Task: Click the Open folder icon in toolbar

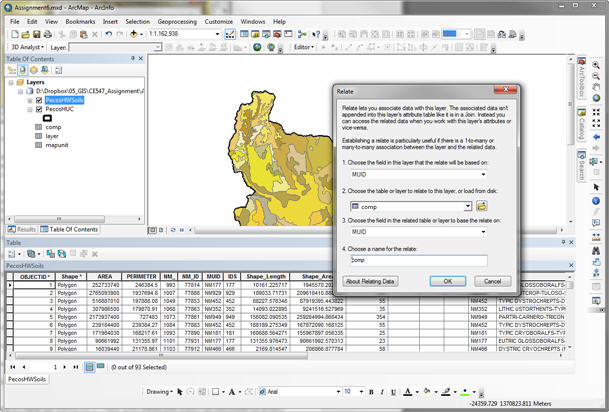Action: 26,34
